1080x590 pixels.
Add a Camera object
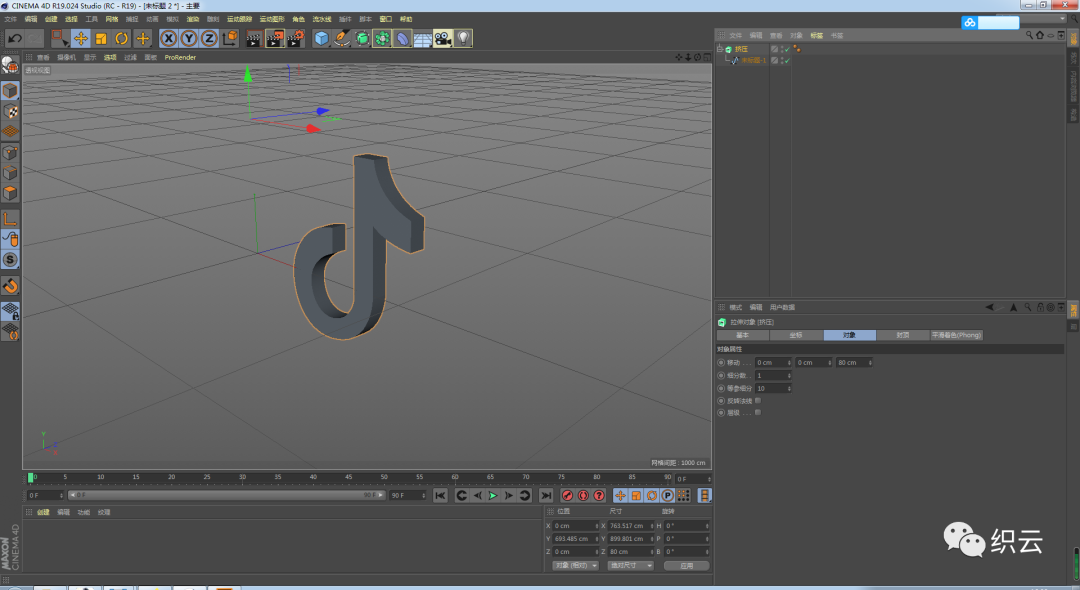(x=443, y=39)
